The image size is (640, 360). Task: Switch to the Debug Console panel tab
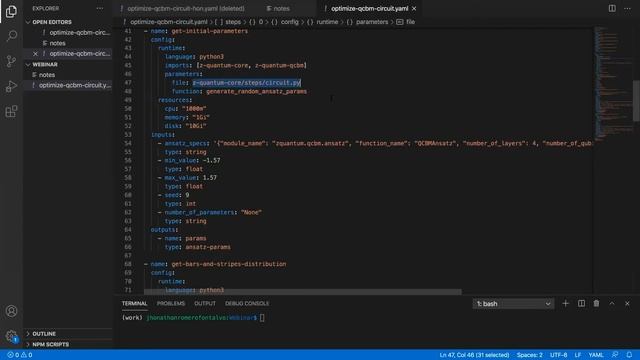click(247, 303)
